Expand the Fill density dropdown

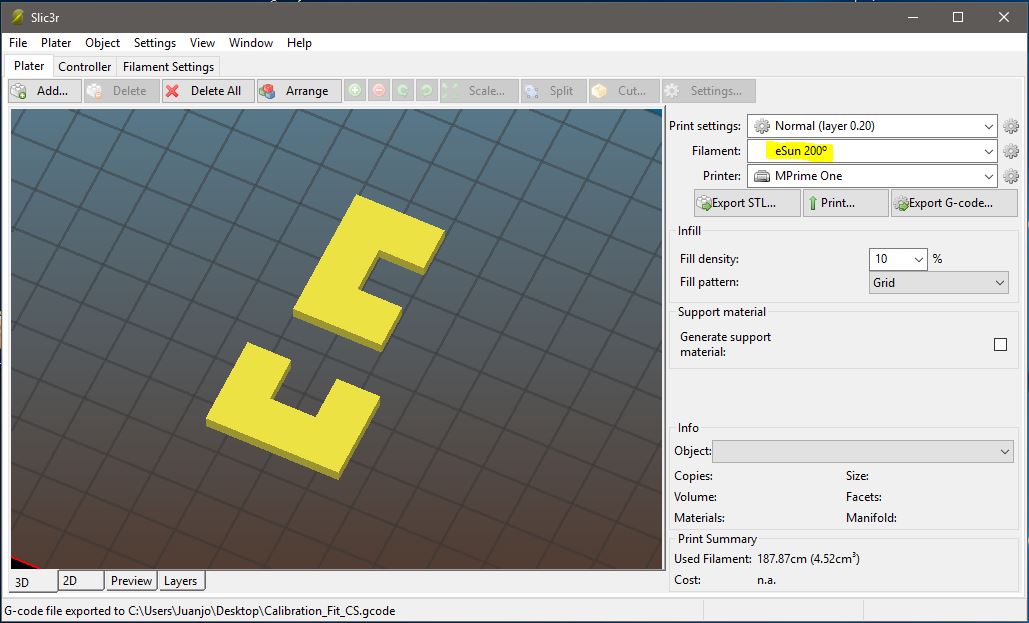coord(919,259)
